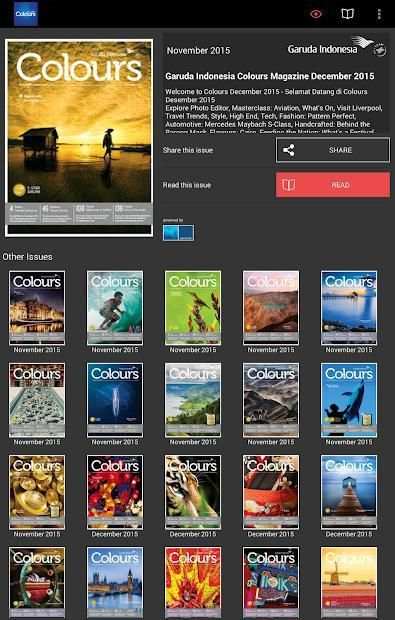Click the 'Other Issues' heading

click(x=27, y=257)
